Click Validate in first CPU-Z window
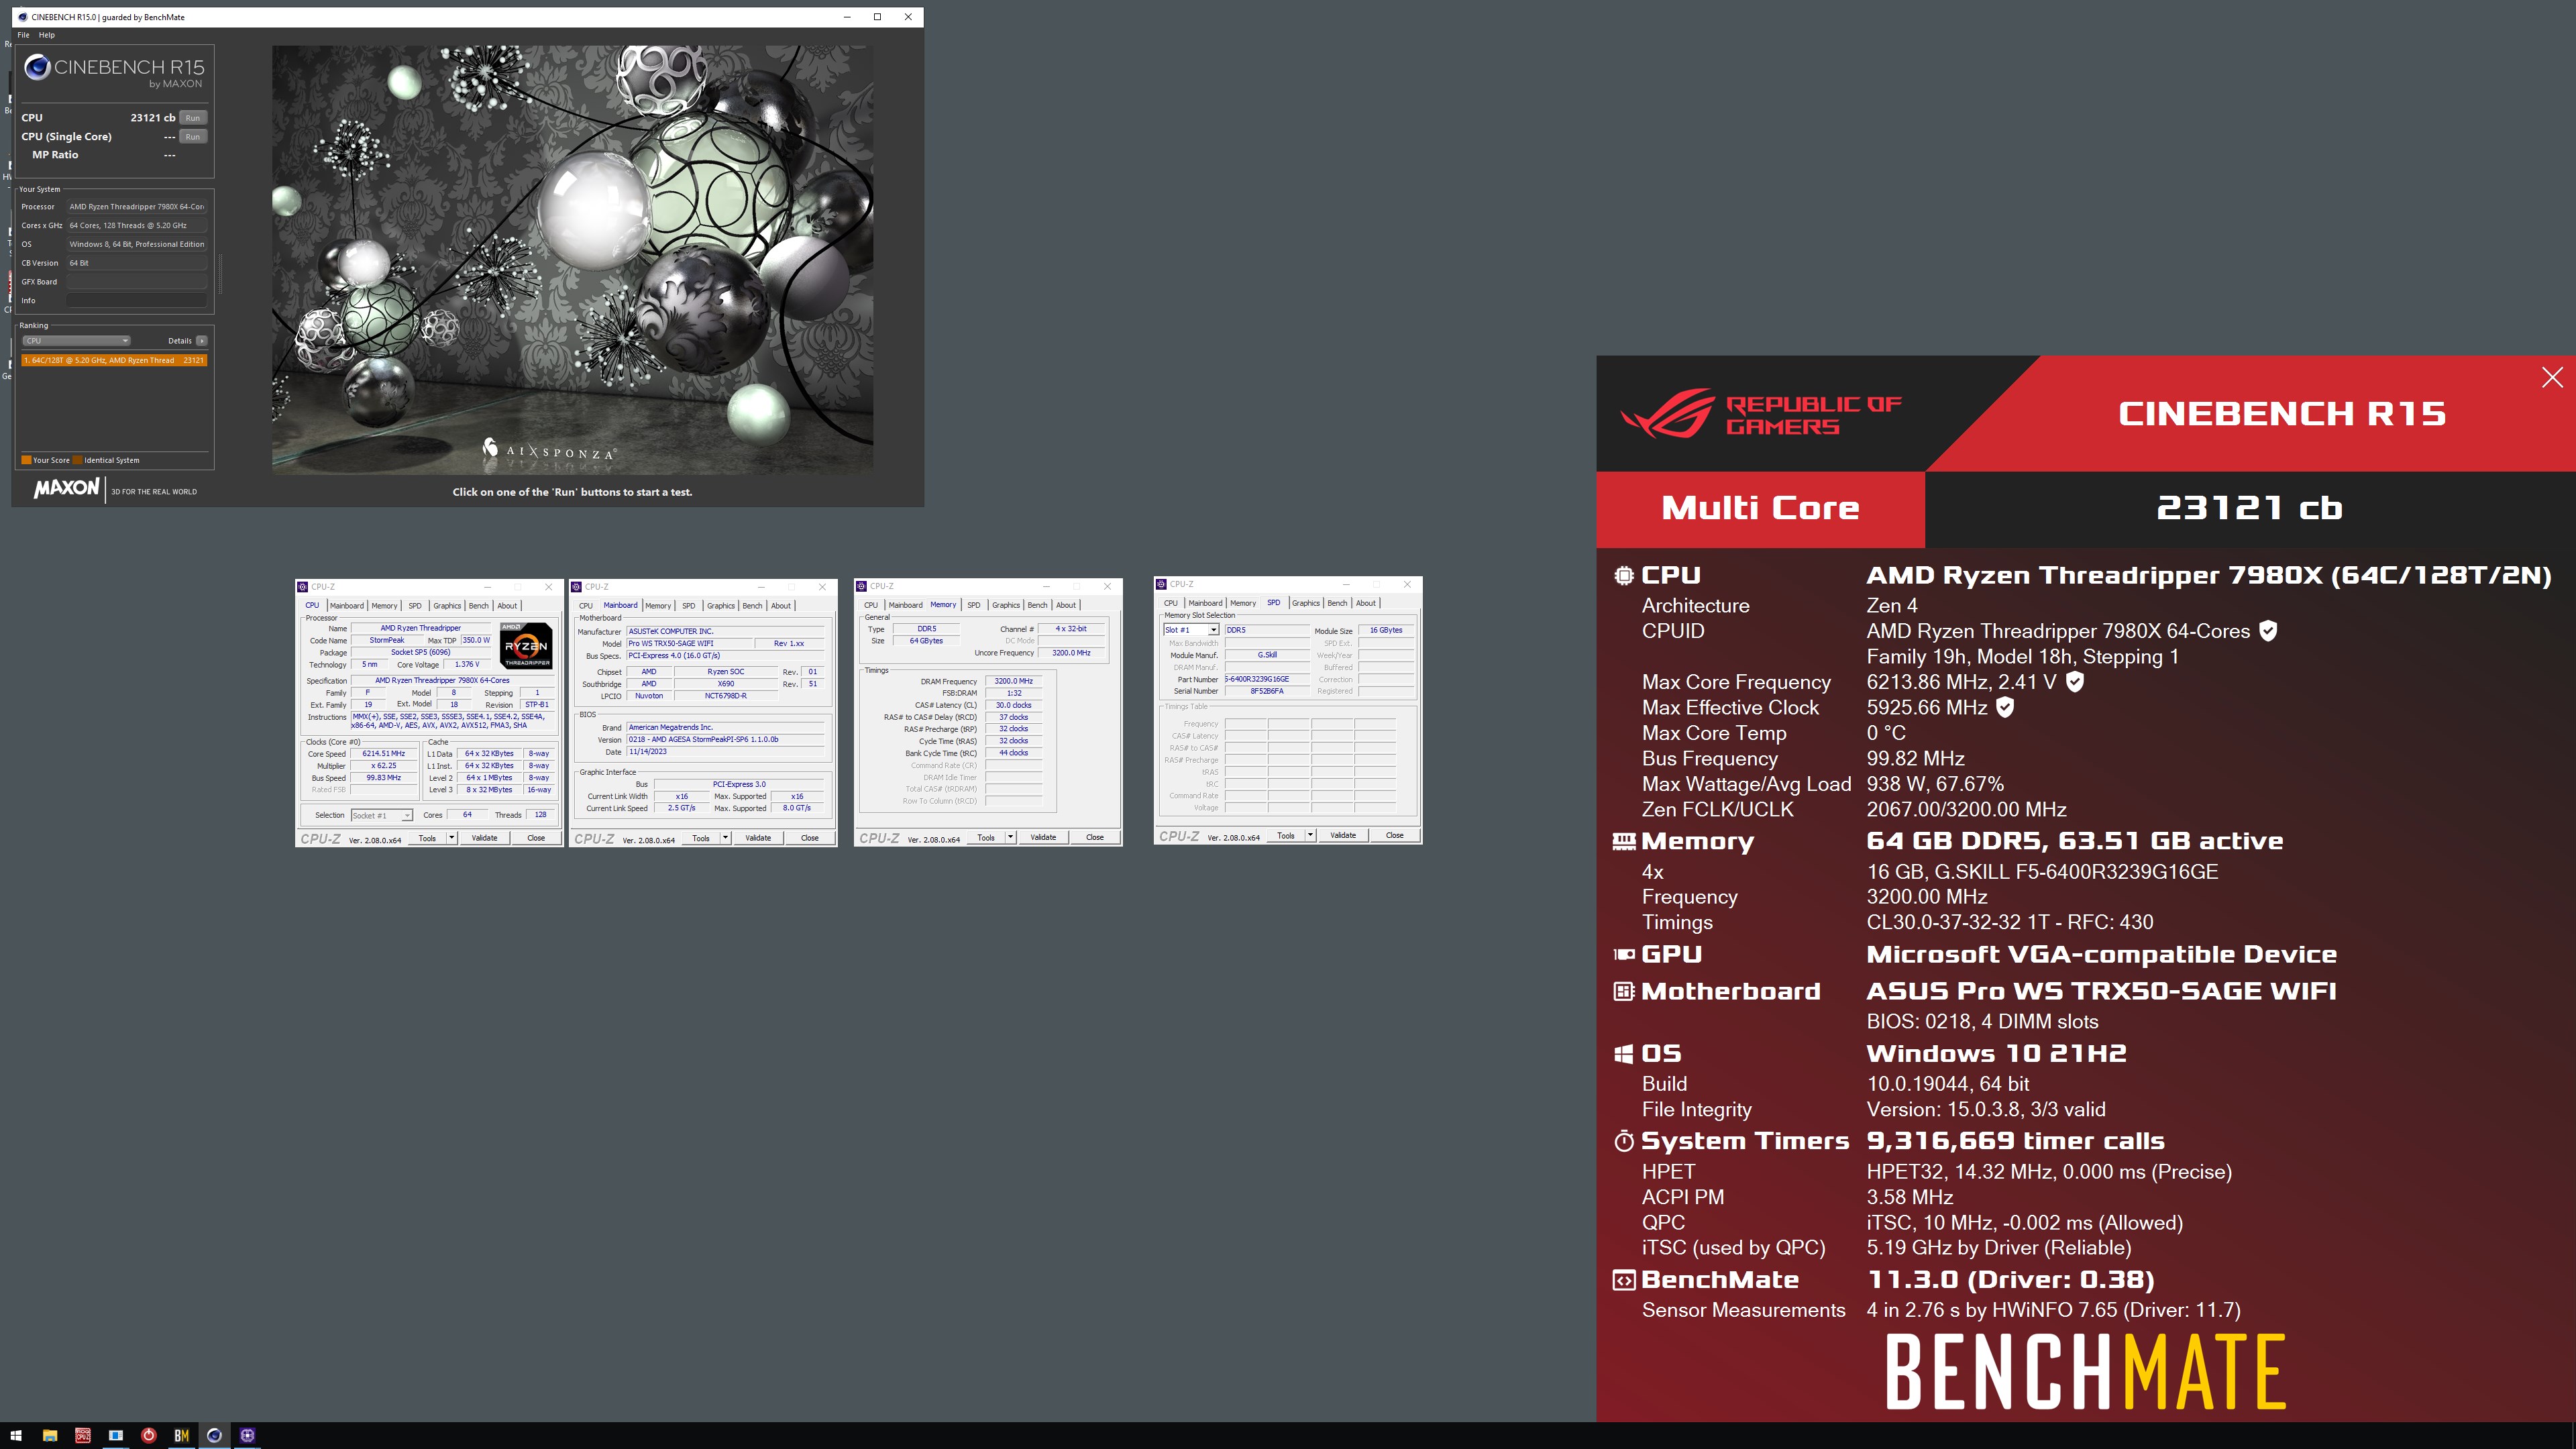 pyautogui.click(x=484, y=838)
